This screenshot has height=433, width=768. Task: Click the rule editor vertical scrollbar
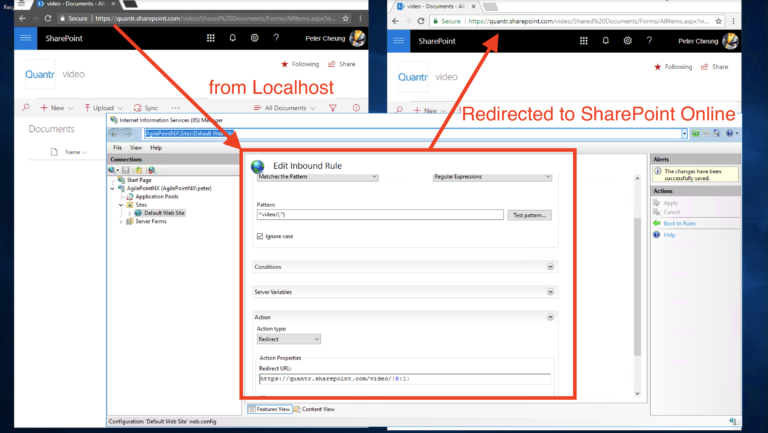637,287
